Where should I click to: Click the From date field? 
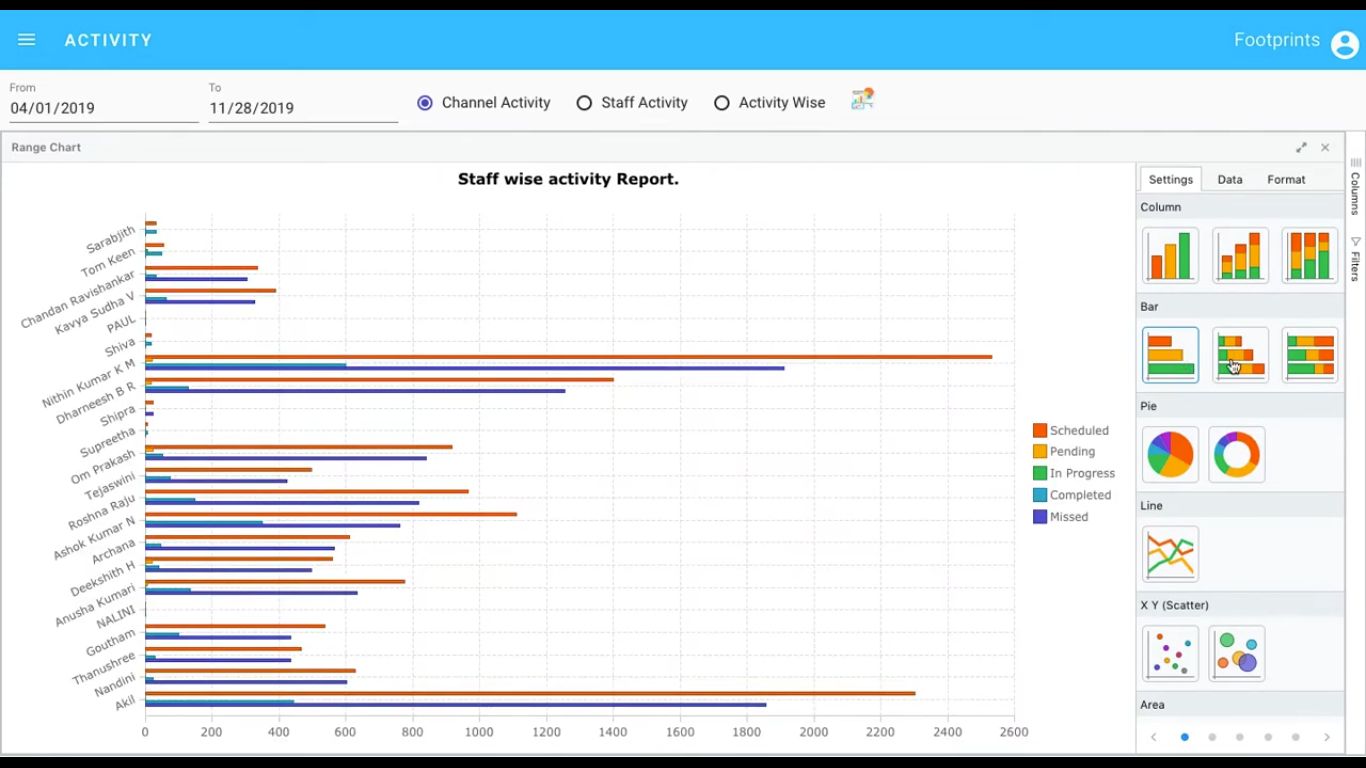coord(104,108)
